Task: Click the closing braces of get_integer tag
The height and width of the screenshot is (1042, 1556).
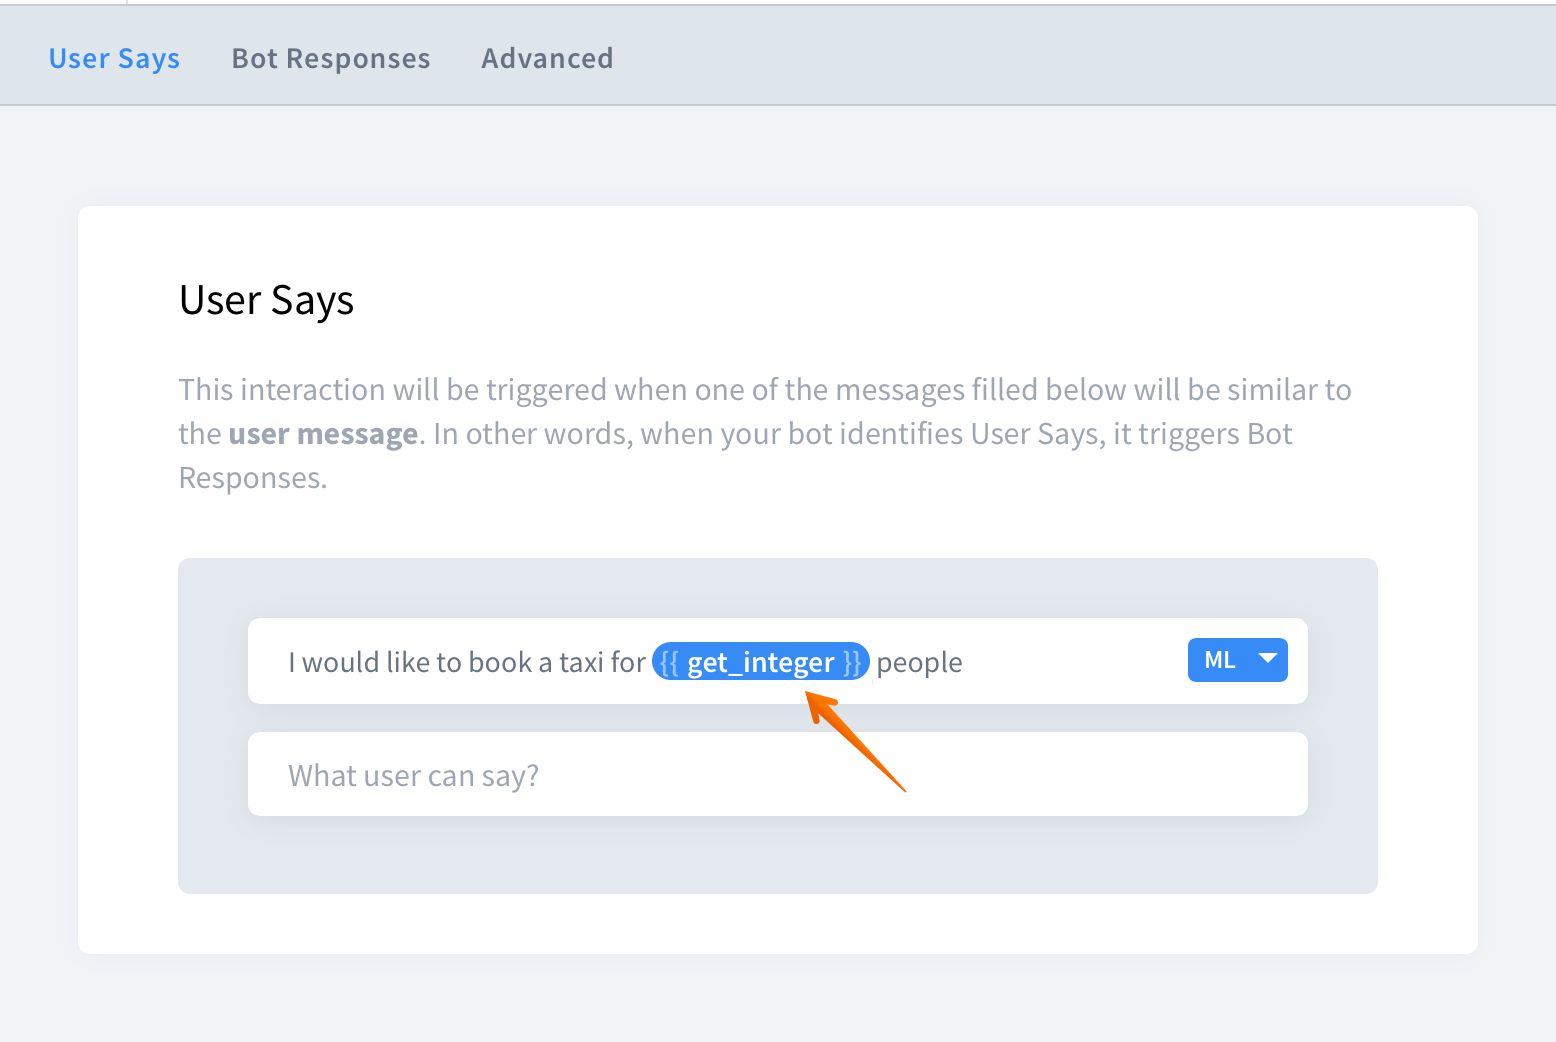Action: (x=851, y=662)
